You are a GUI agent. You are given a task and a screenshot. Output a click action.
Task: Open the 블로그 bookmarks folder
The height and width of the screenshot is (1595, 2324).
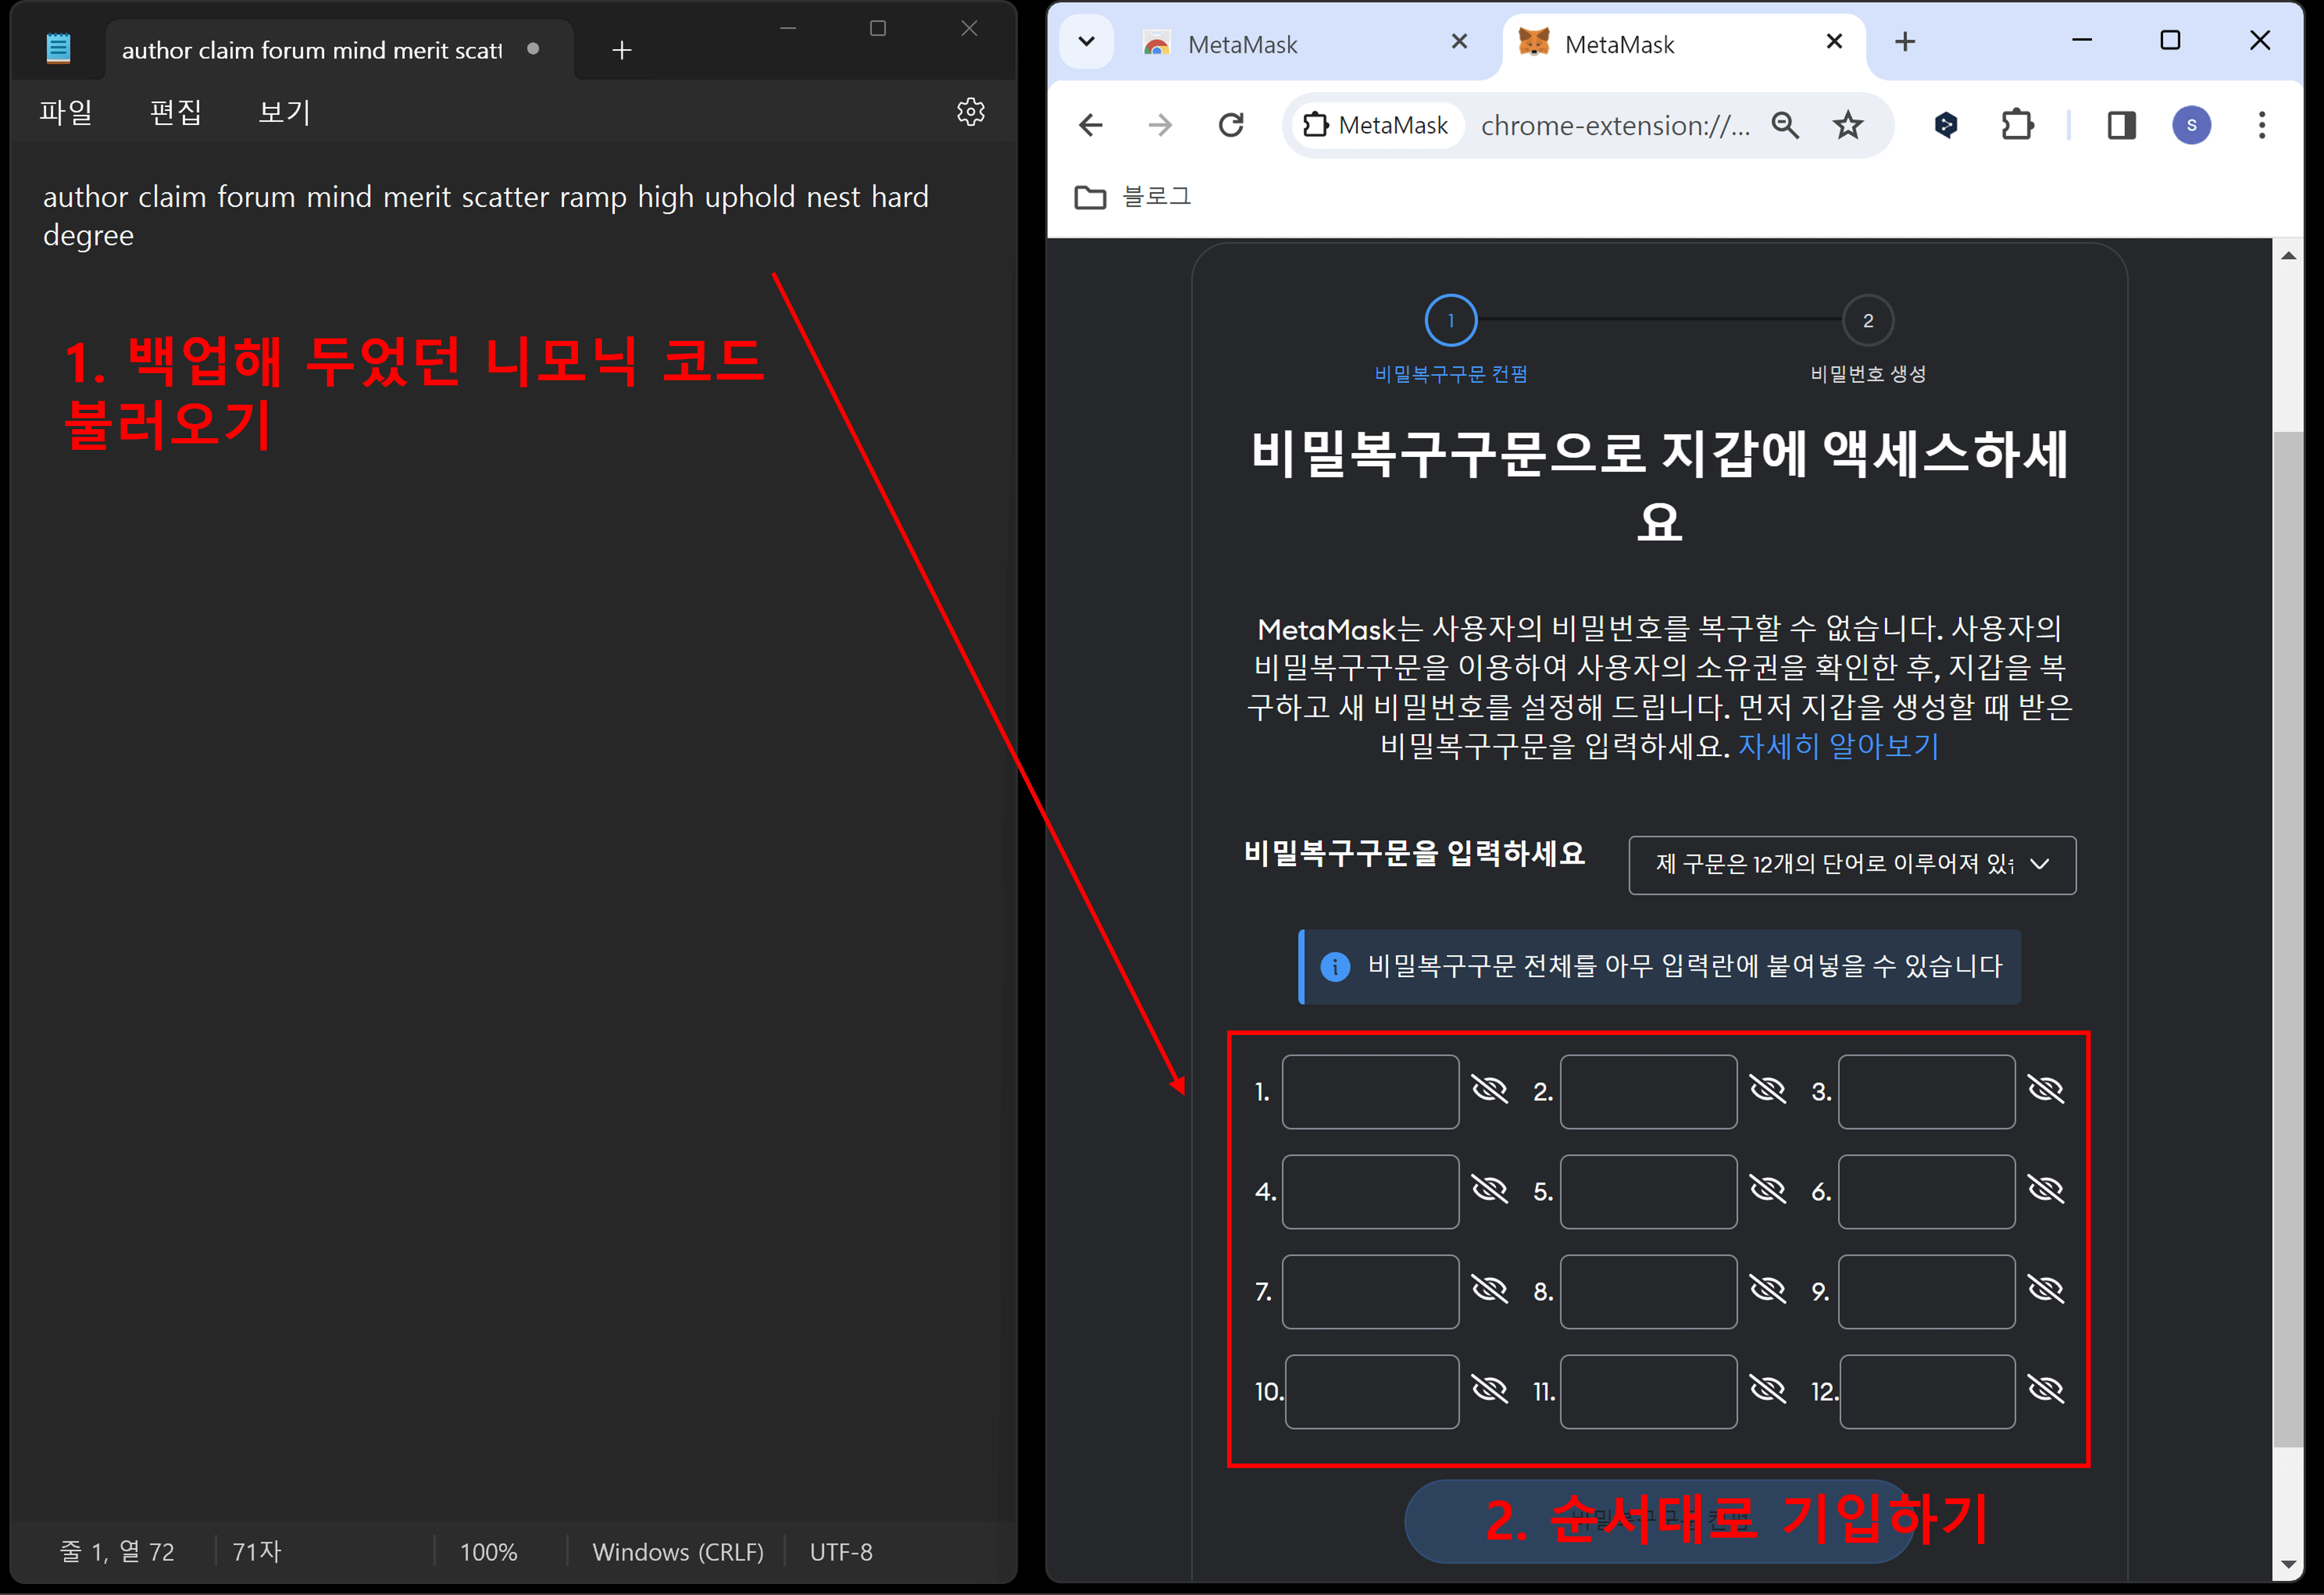(1135, 197)
